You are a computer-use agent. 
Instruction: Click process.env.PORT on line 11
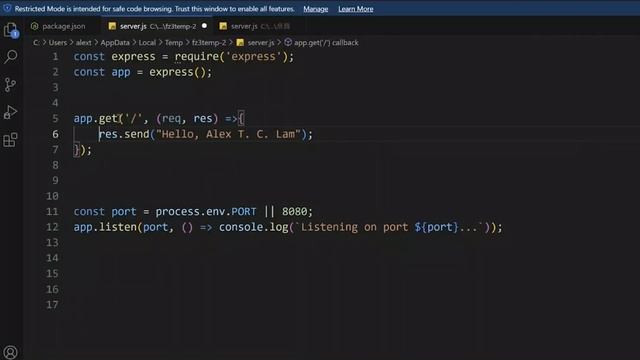tap(206, 211)
